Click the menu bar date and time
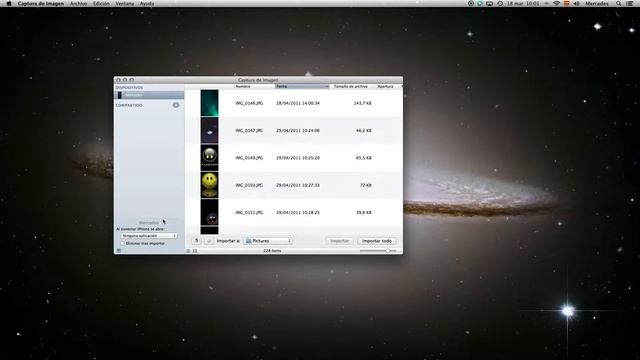This screenshot has height=360, width=640. click(x=523, y=3)
